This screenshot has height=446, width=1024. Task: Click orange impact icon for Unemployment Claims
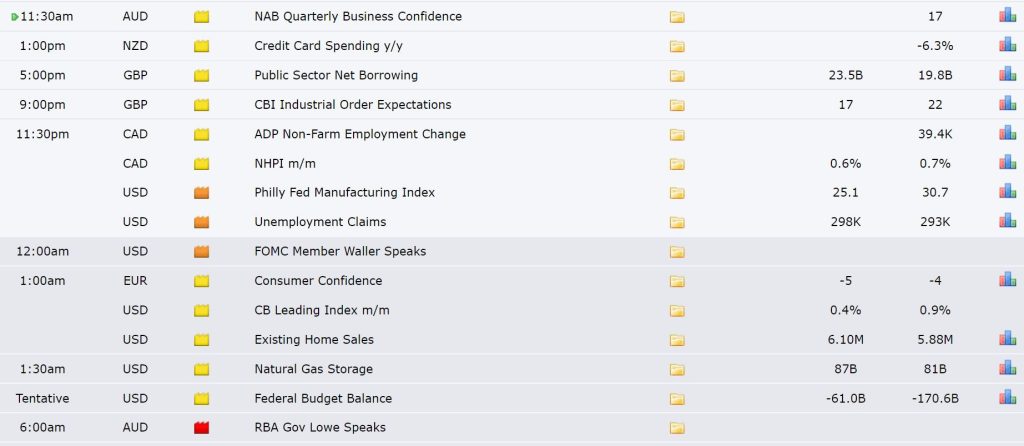click(x=201, y=223)
